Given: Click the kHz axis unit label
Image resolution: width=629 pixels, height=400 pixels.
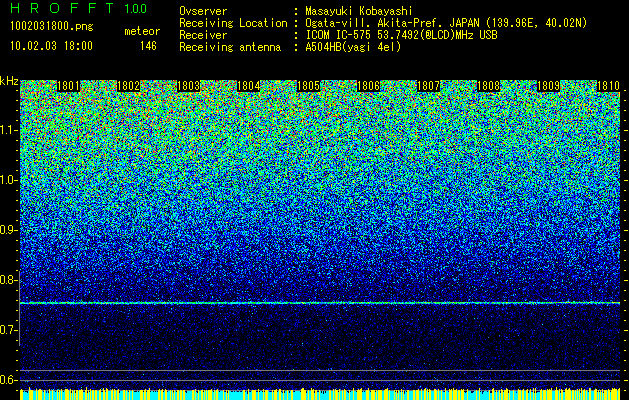Looking at the screenshot, I should pos(9,81).
